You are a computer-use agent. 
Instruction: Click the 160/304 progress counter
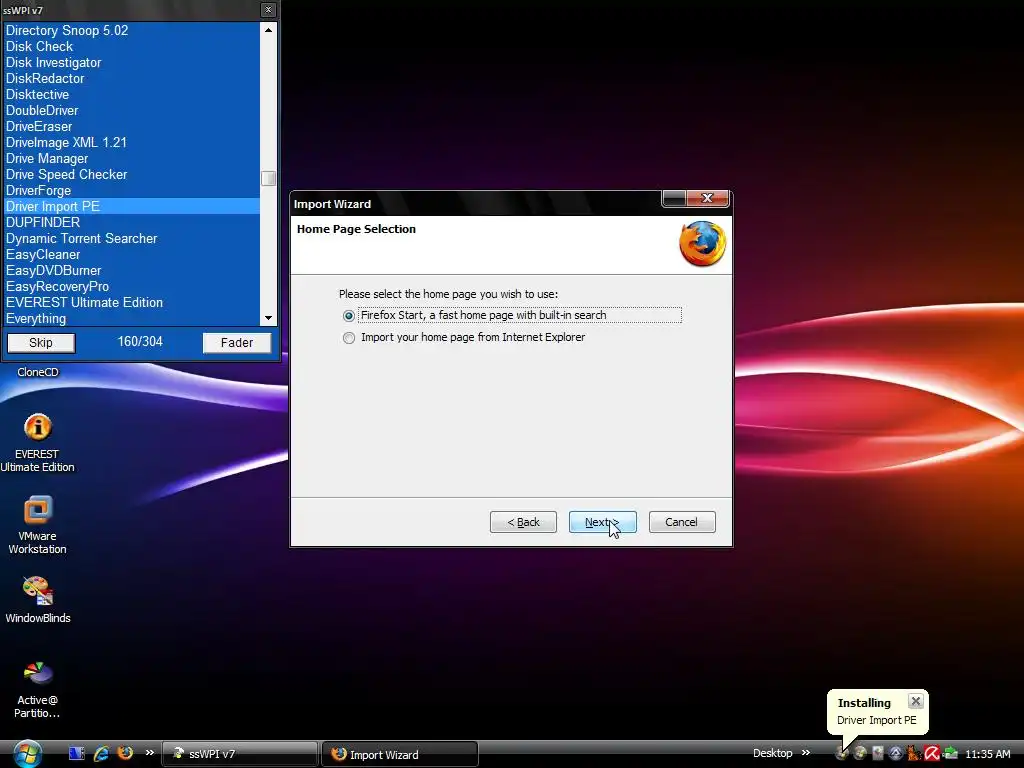tap(140, 342)
